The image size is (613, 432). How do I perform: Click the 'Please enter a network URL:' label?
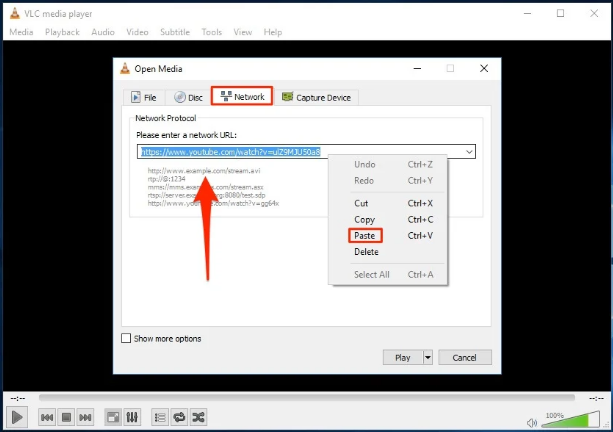coord(186,135)
